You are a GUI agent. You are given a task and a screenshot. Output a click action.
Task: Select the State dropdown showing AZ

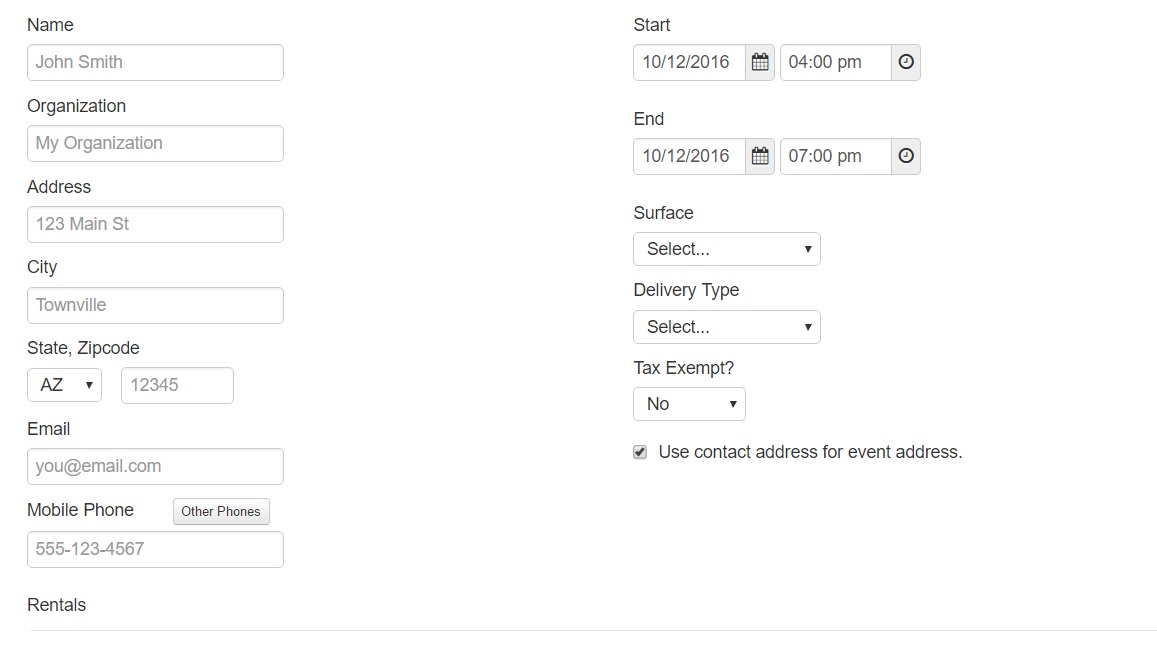coord(64,385)
